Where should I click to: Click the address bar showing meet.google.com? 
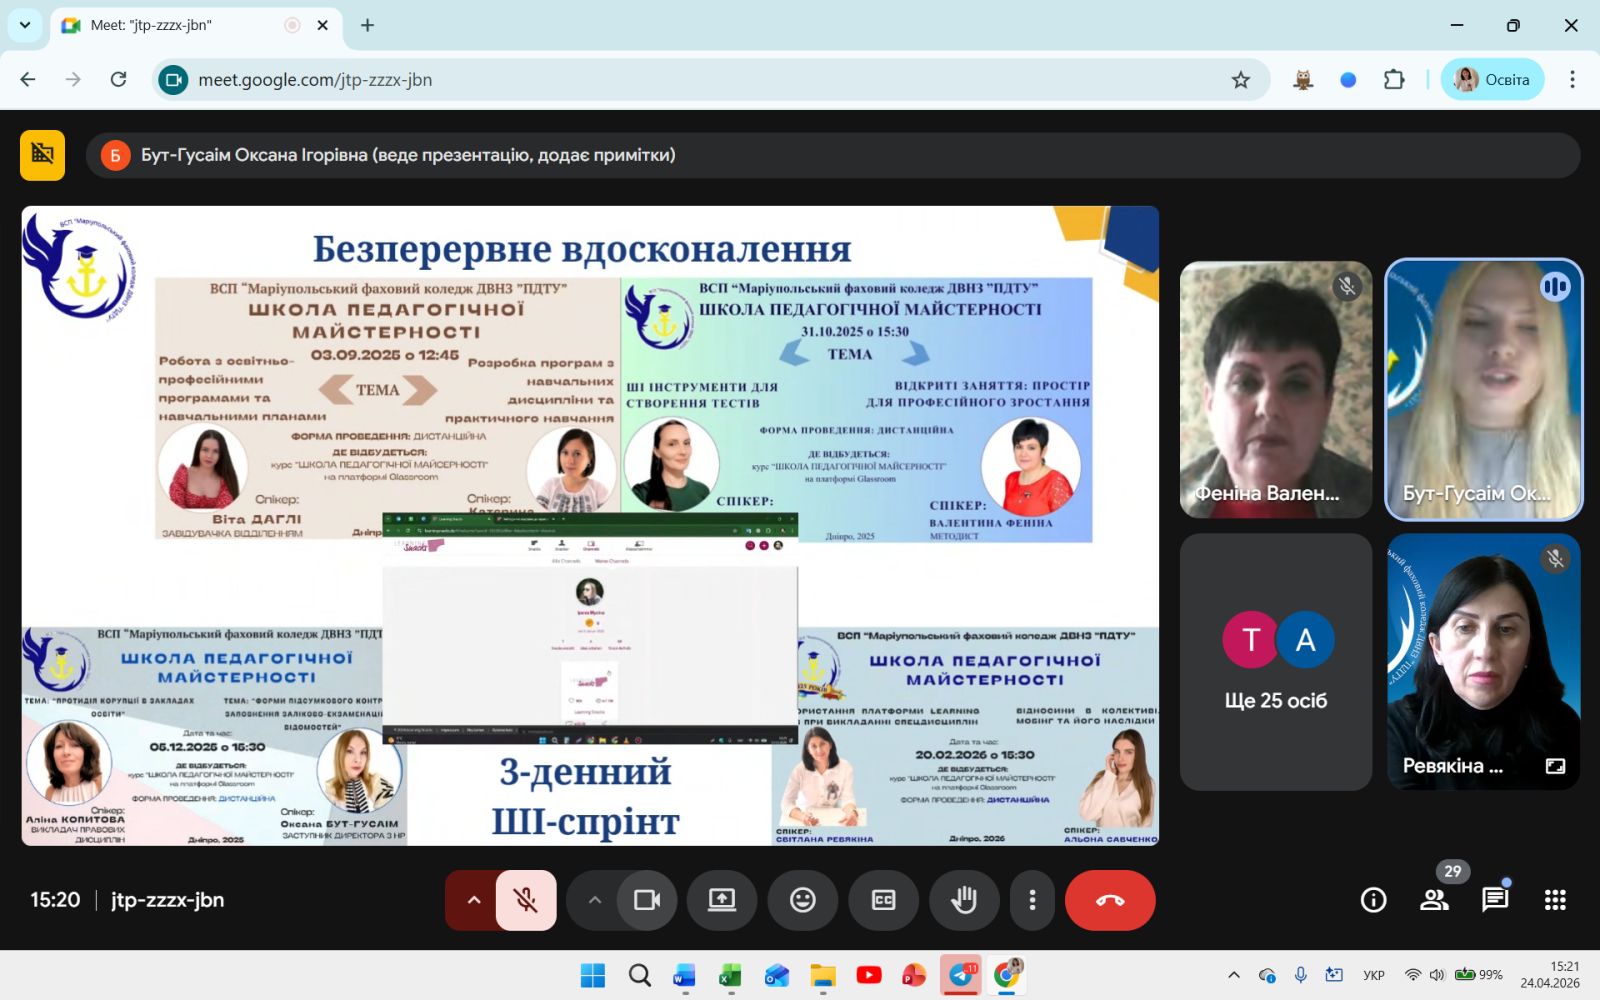point(700,80)
